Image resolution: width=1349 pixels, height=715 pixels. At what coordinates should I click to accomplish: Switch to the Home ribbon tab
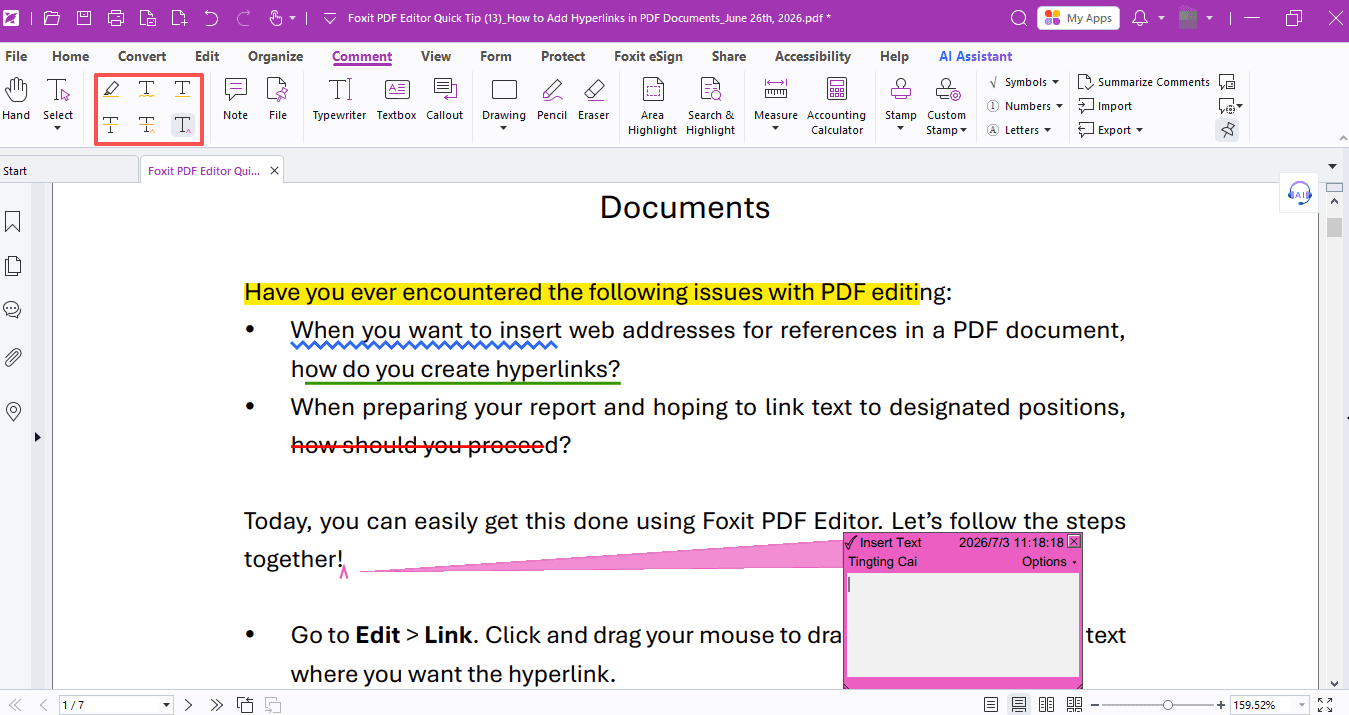point(70,56)
